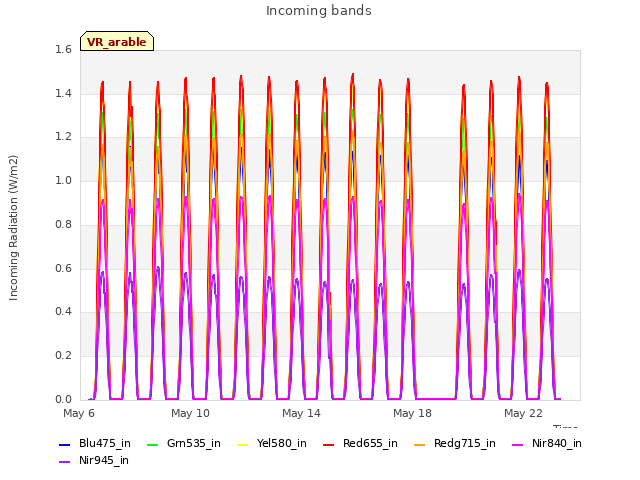
Task: Click the 0.4 y-axis tick label
Action: coord(63,311)
